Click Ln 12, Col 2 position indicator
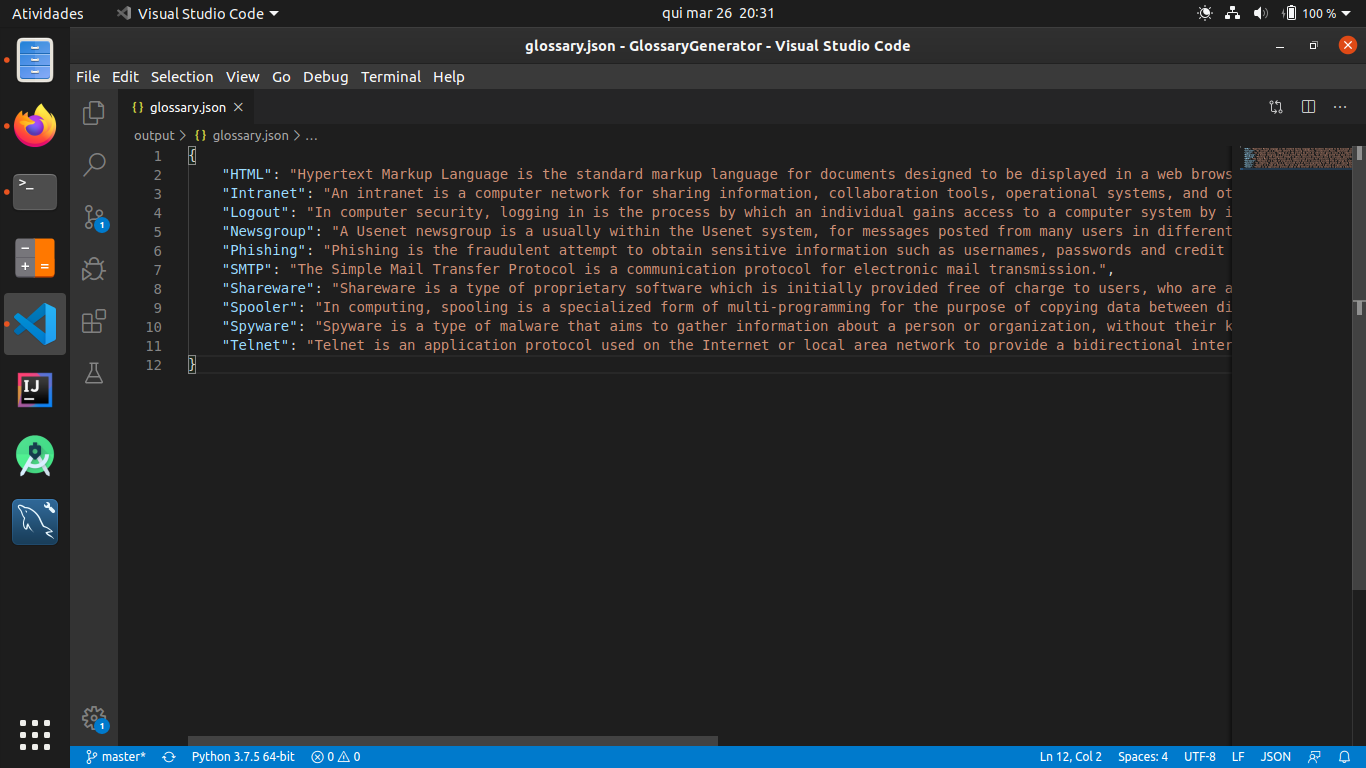The image size is (1366, 768). [x=1070, y=757]
